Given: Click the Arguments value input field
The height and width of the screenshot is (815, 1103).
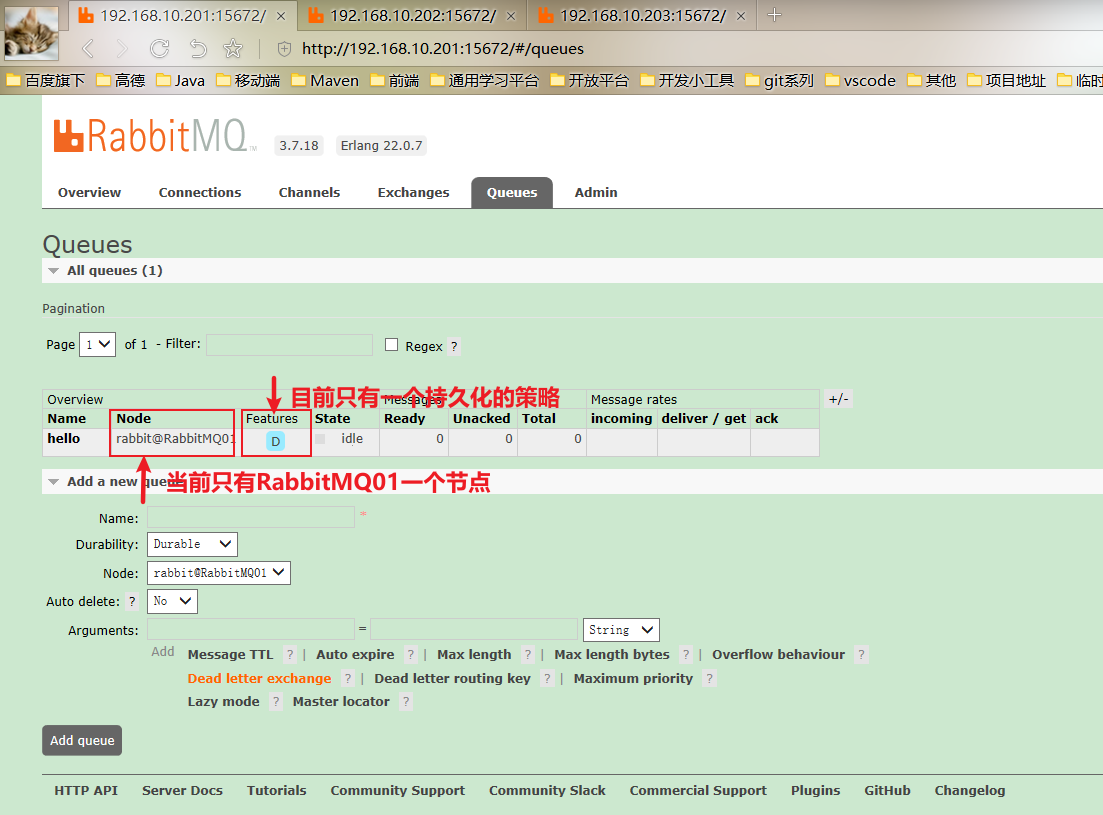Looking at the screenshot, I should [474, 629].
